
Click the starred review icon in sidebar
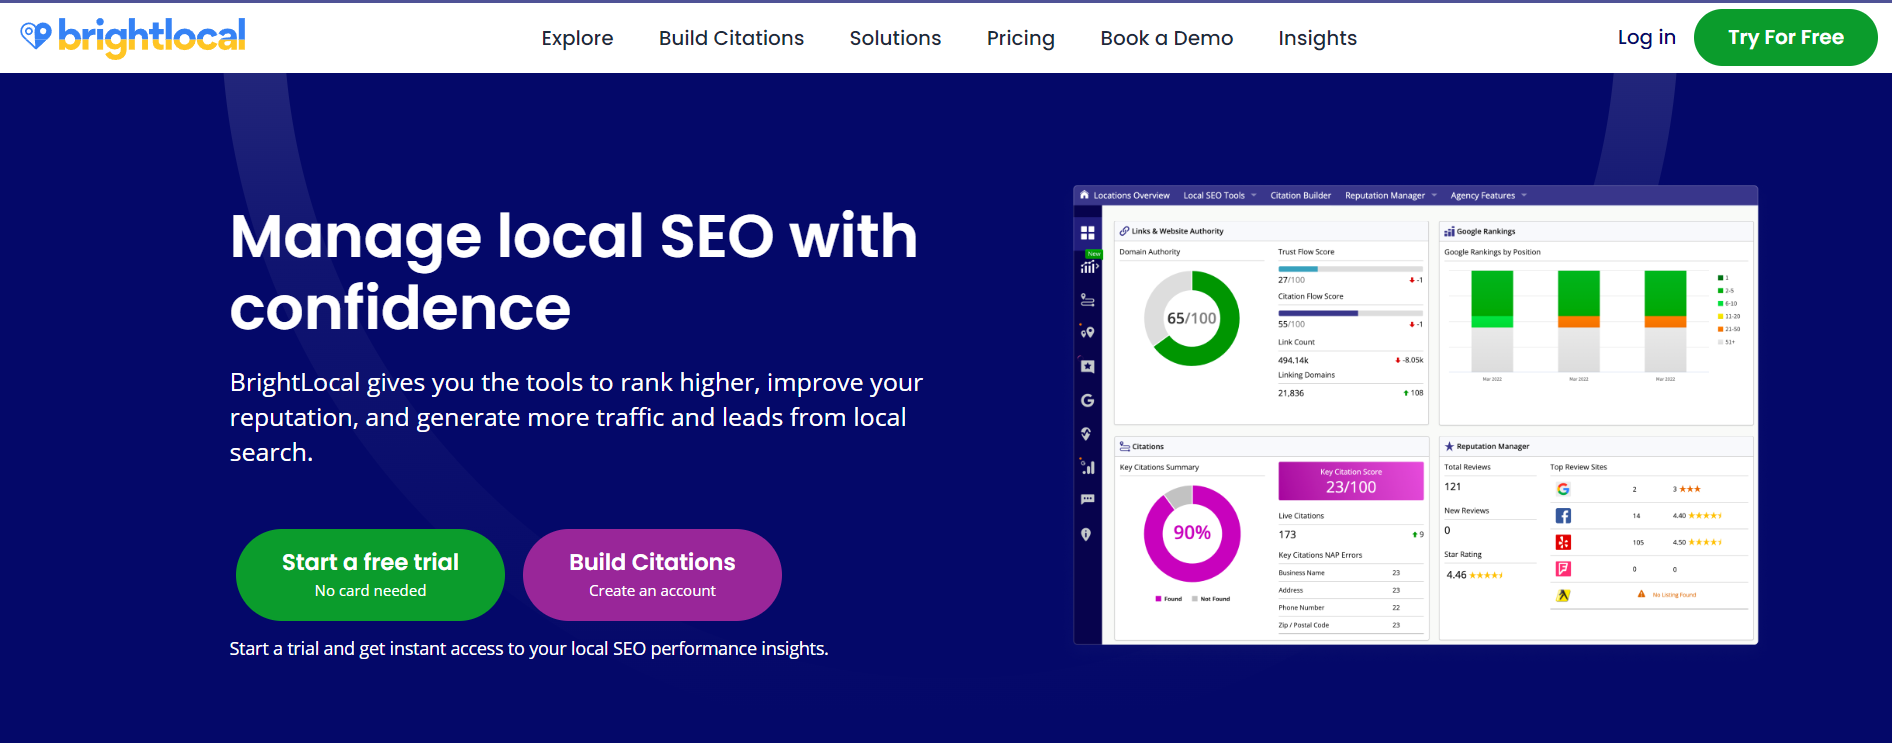click(x=1087, y=366)
